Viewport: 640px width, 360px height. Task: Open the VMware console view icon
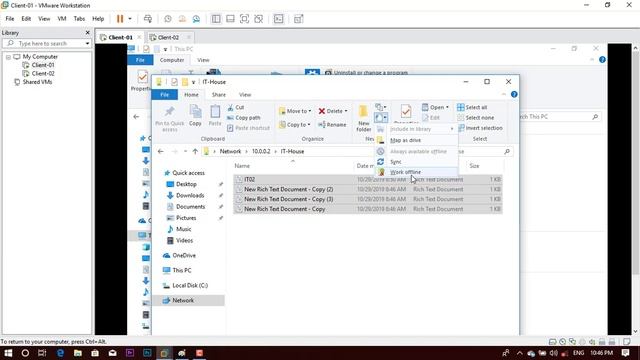click(x=278, y=19)
